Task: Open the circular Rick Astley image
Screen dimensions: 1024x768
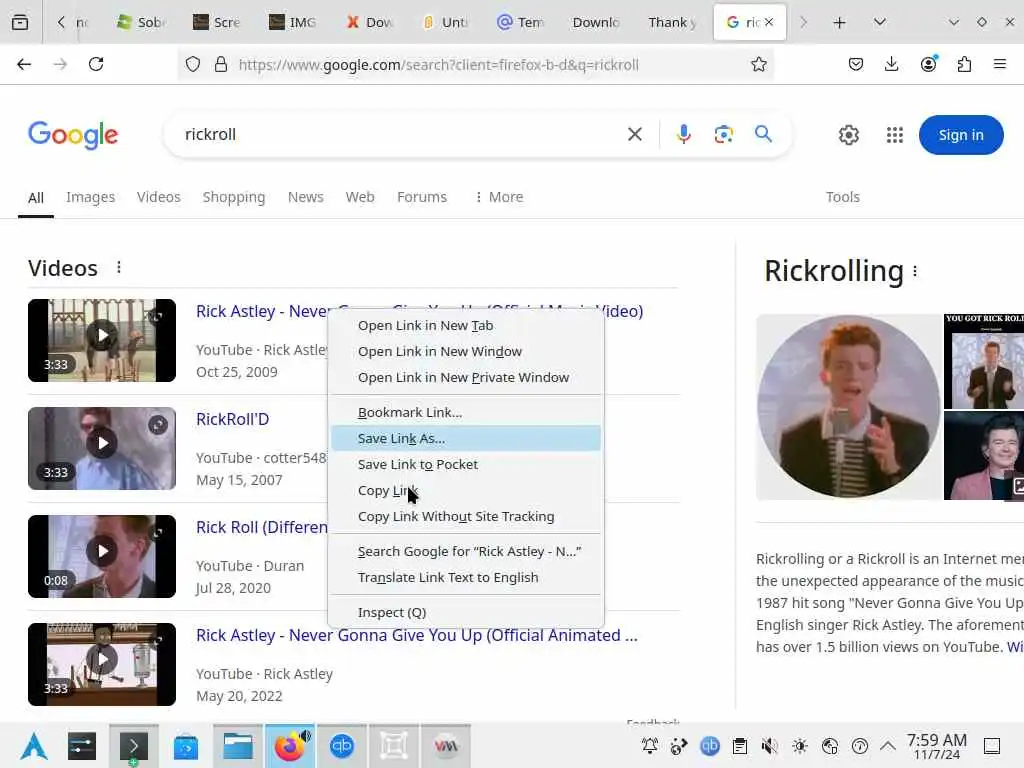Action: pyautogui.click(x=849, y=407)
